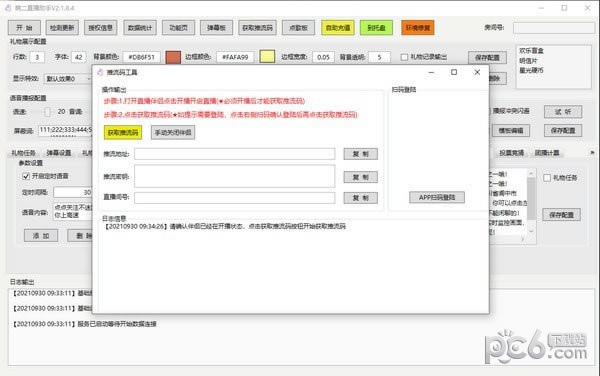Open 授权信息 from the main toolbar
The height and width of the screenshot is (376, 600).
101,28
